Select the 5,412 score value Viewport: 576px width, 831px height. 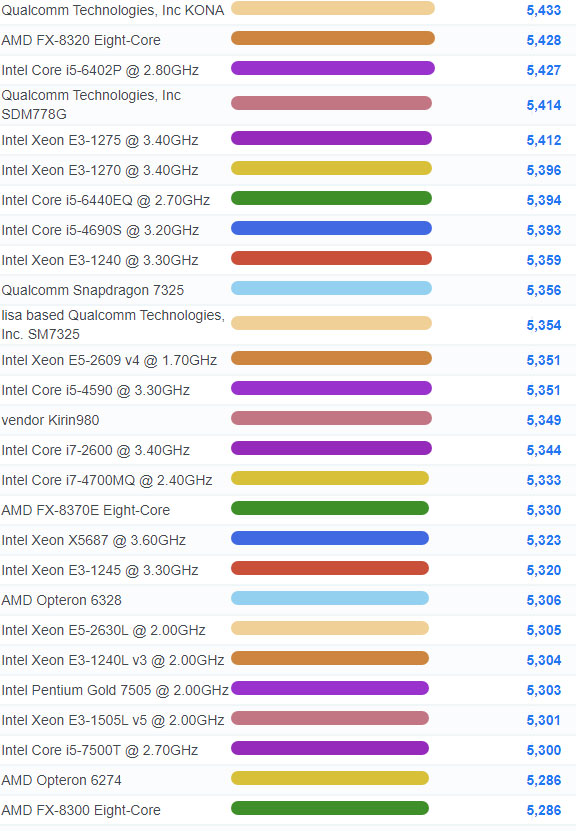pos(544,140)
